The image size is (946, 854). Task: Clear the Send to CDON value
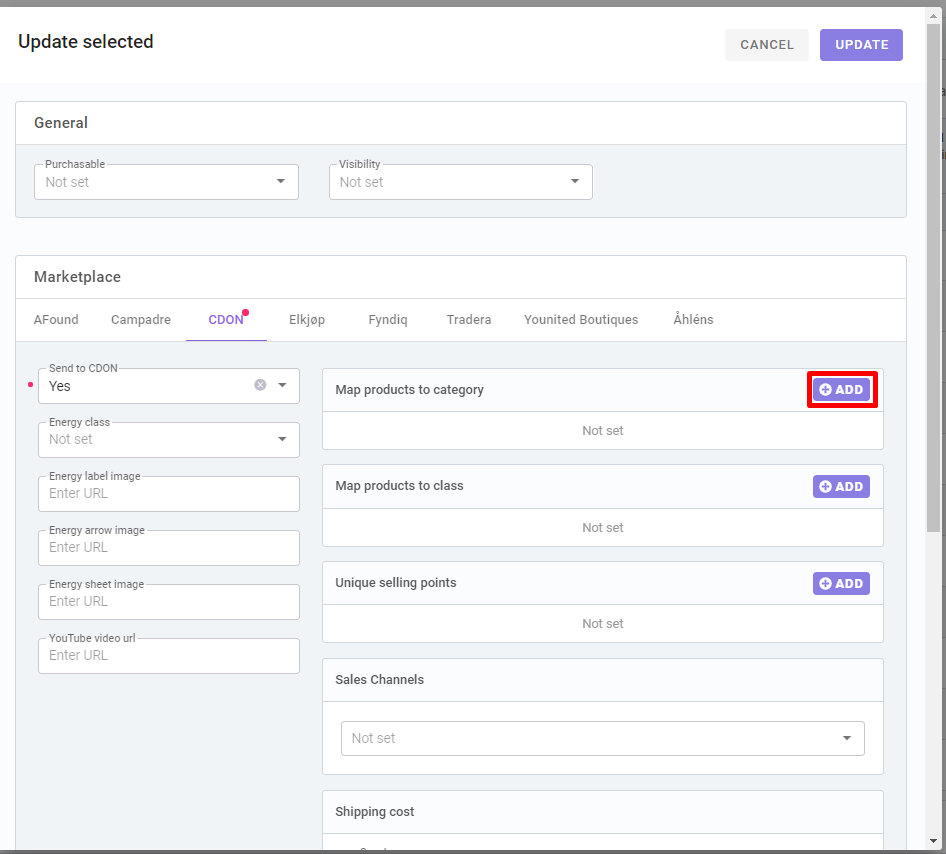pos(260,385)
